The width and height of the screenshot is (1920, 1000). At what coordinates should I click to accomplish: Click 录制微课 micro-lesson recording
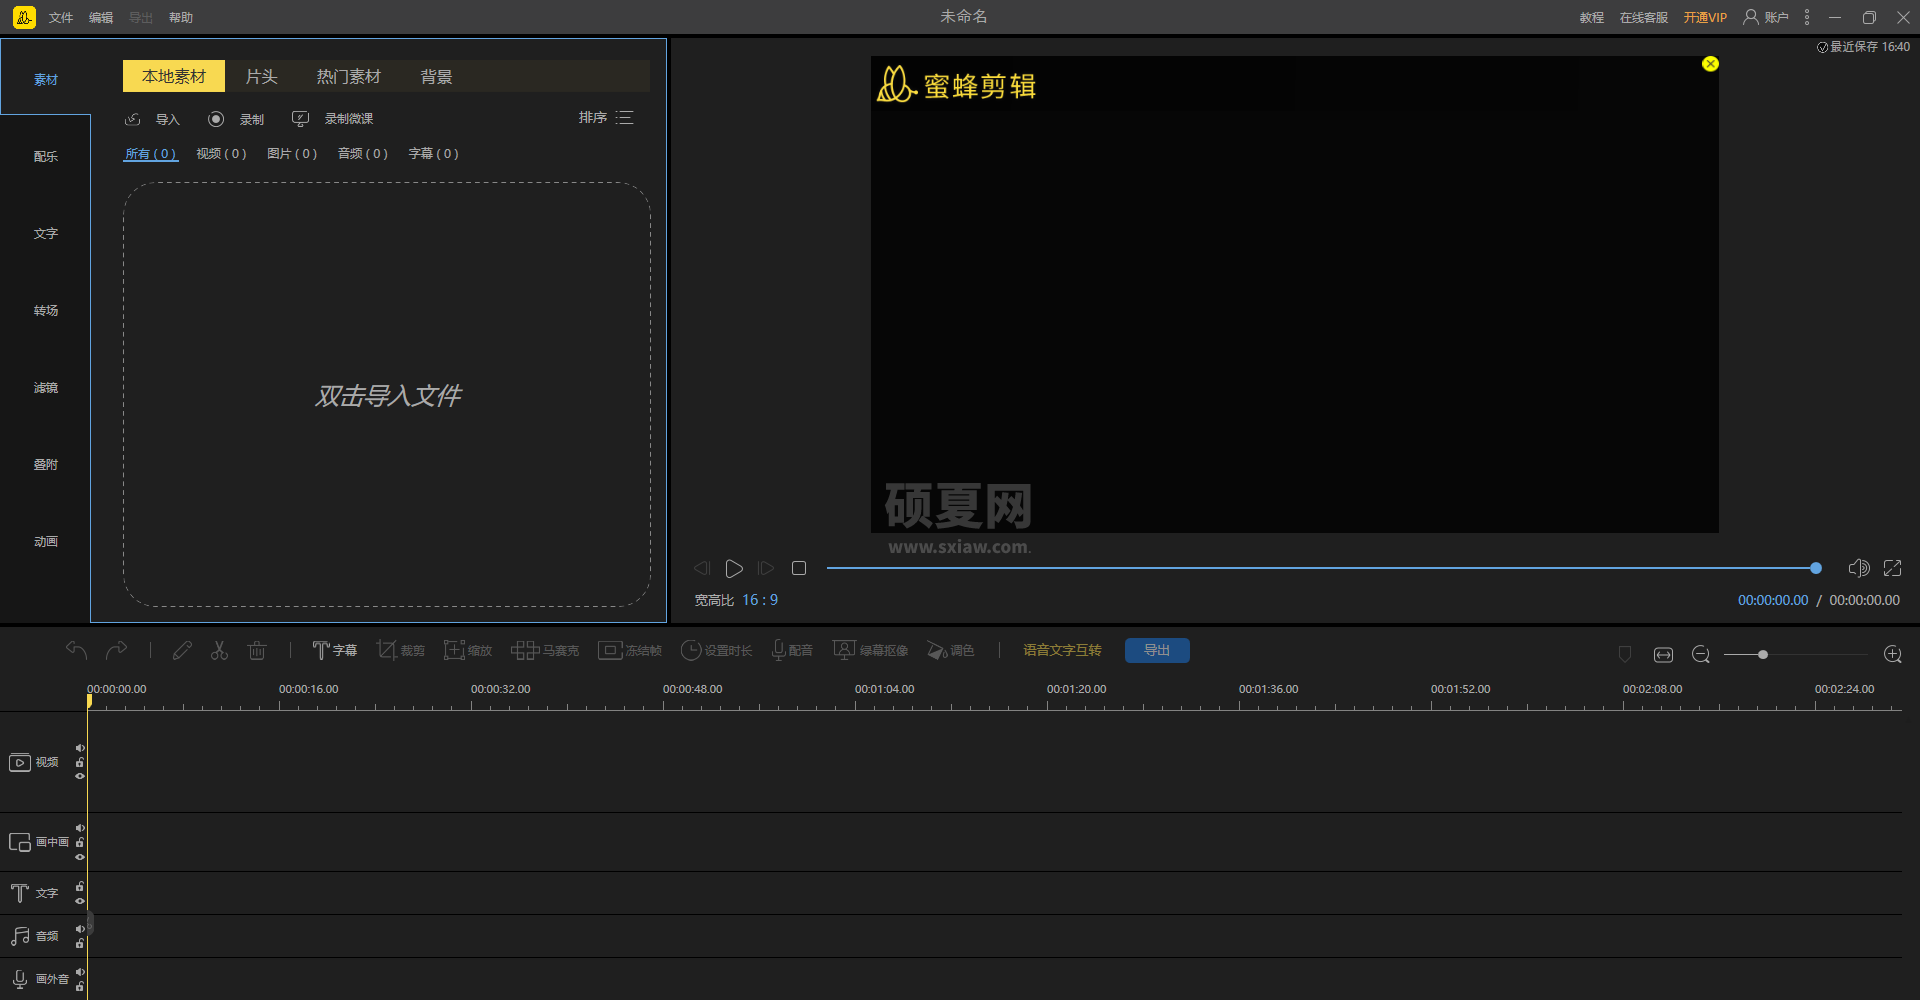(332, 119)
